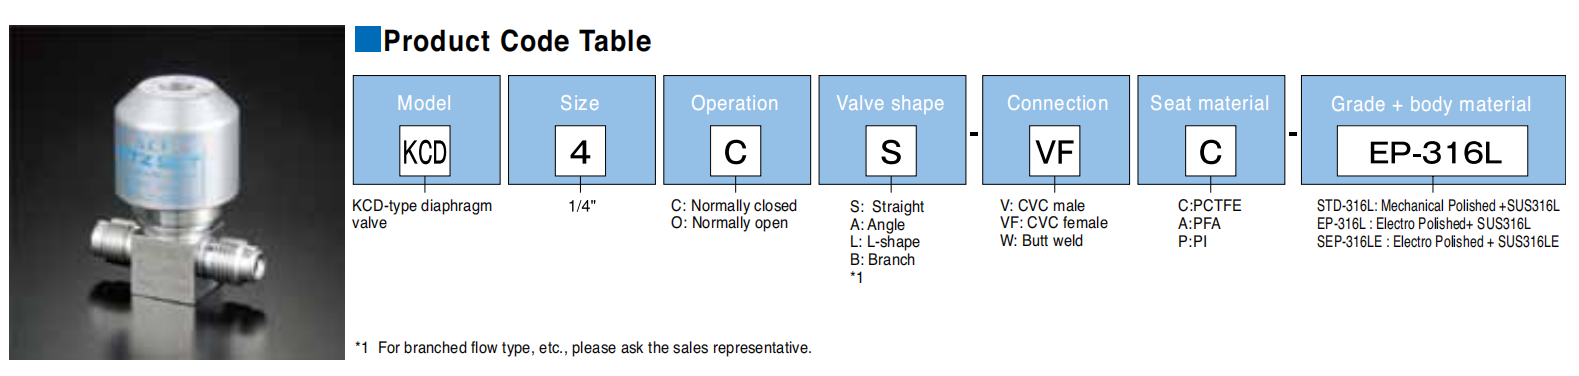Screen dimensions: 1579x376
Task: Click the Operation code box showing C
Action: pos(735,151)
